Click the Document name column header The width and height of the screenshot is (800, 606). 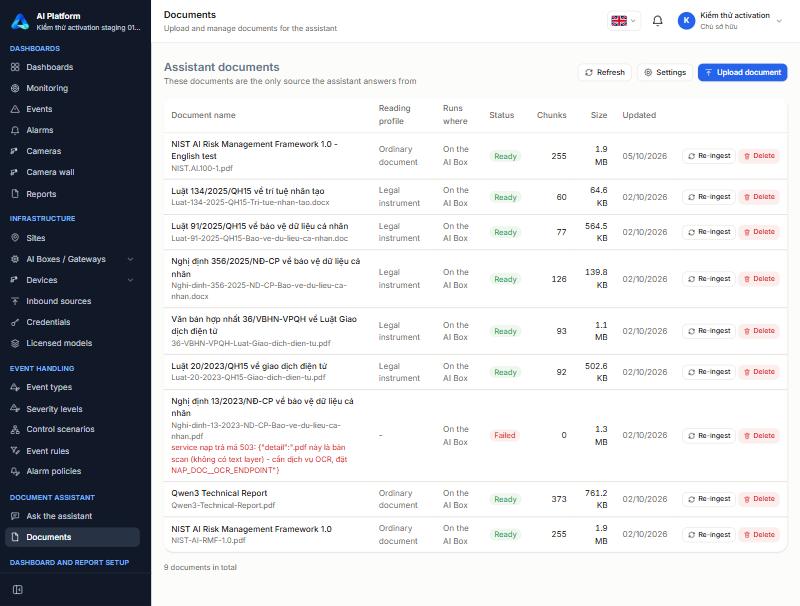pyautogui.click(x=204, y=115)
